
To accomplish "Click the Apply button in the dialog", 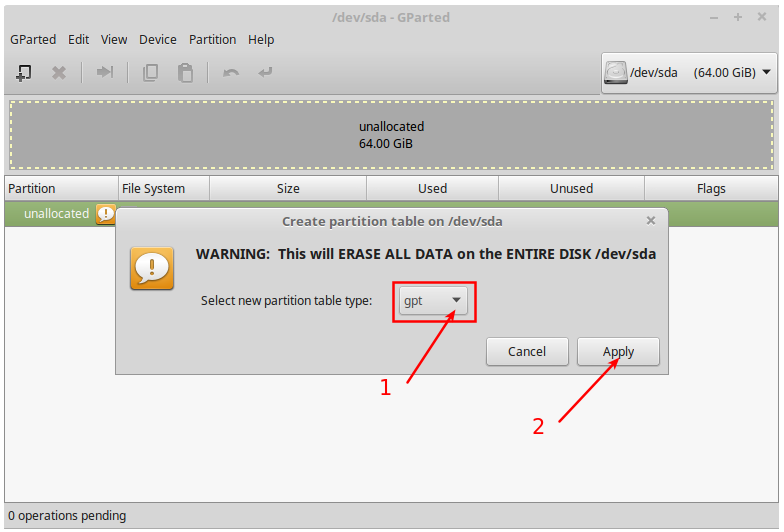I will coord(618,352).
